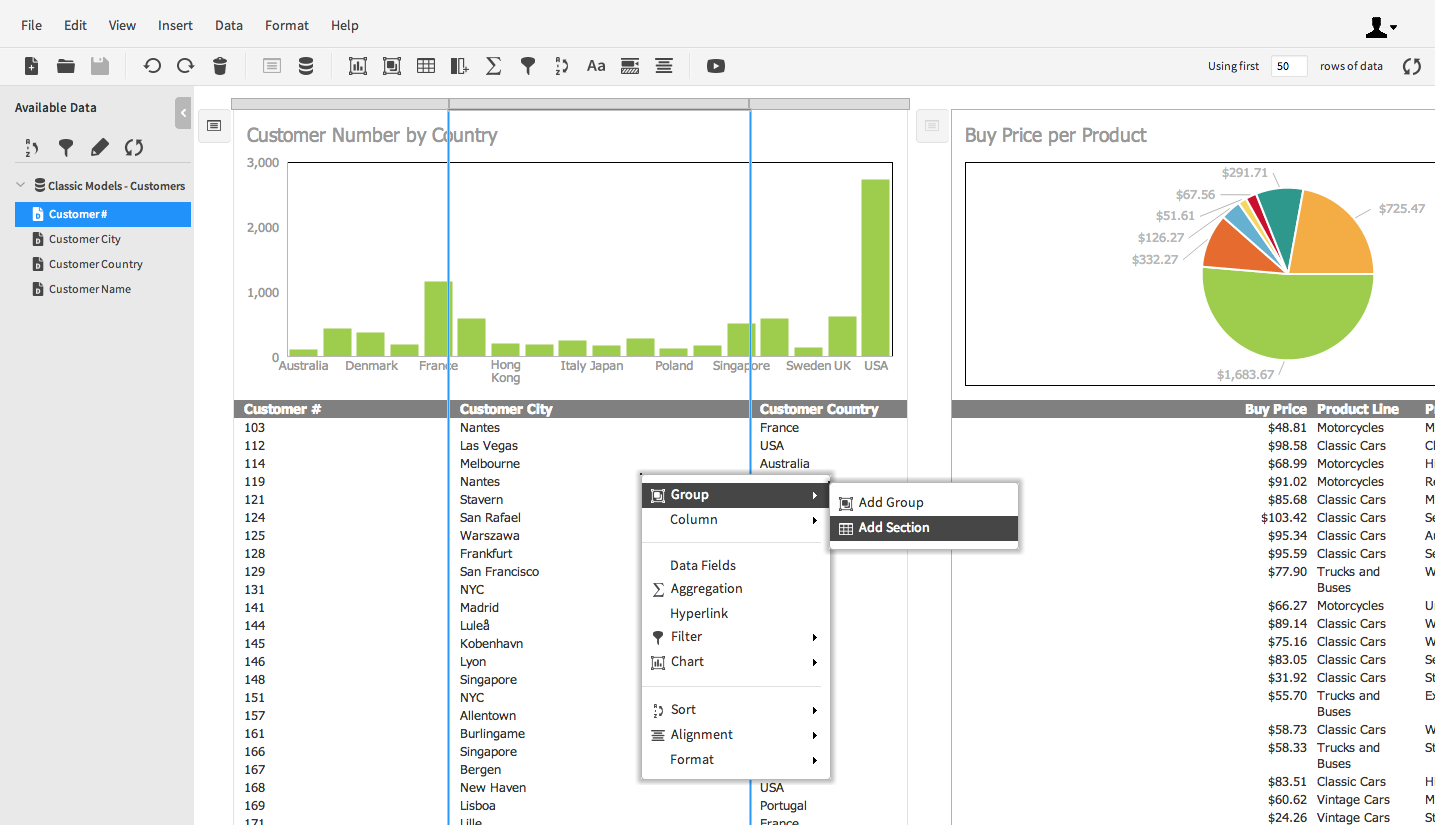Expand the Format submenu in context menu

(x=736, y=760)
